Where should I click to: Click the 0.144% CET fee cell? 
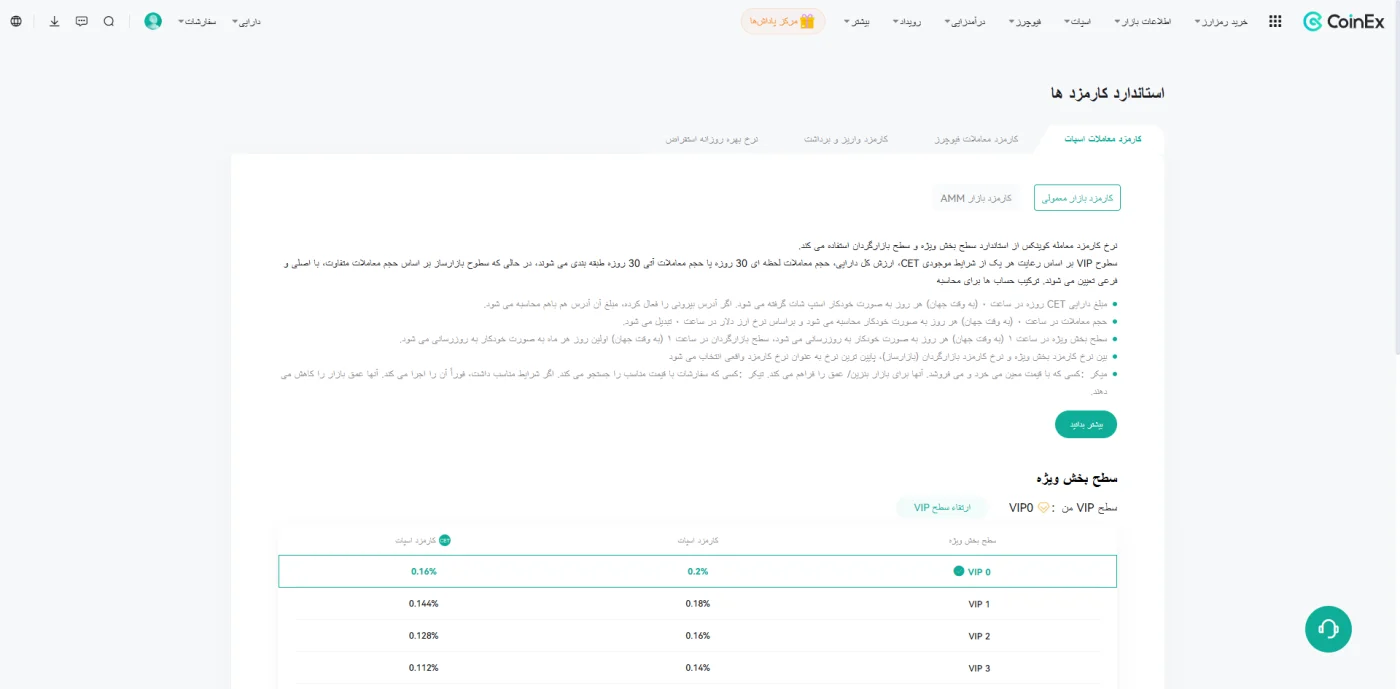click(424, 604)
